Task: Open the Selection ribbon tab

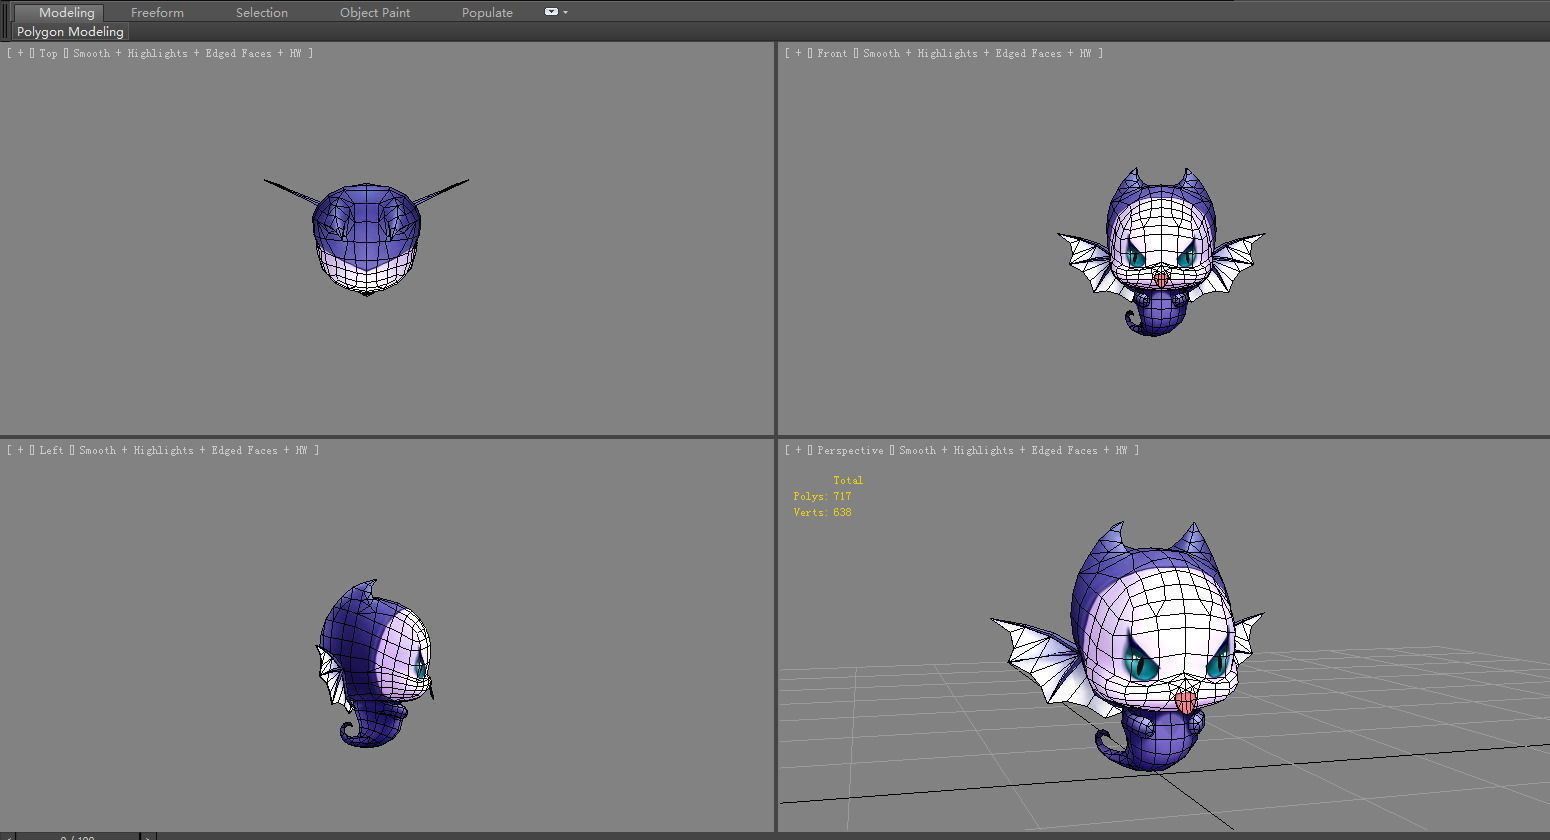Action: pos(262,12)
